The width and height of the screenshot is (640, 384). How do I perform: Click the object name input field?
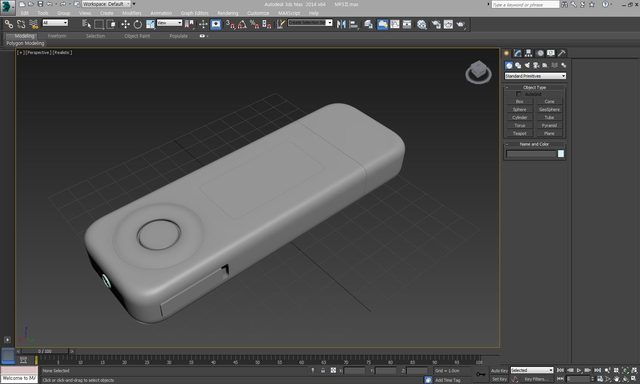[x=531, y=154]
